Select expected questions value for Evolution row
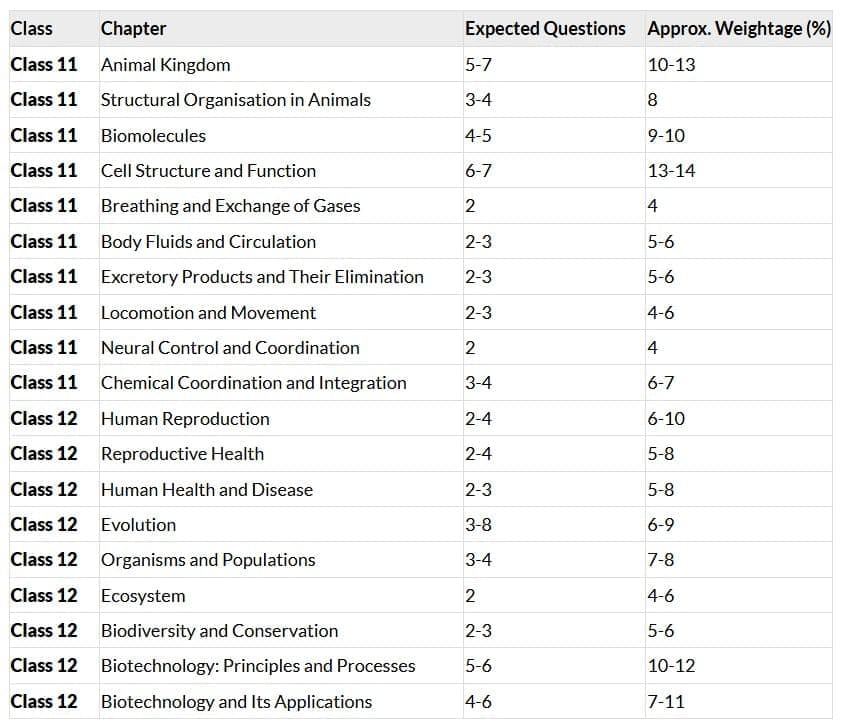This screenshot has width=843, height=725. coord(478,525)
